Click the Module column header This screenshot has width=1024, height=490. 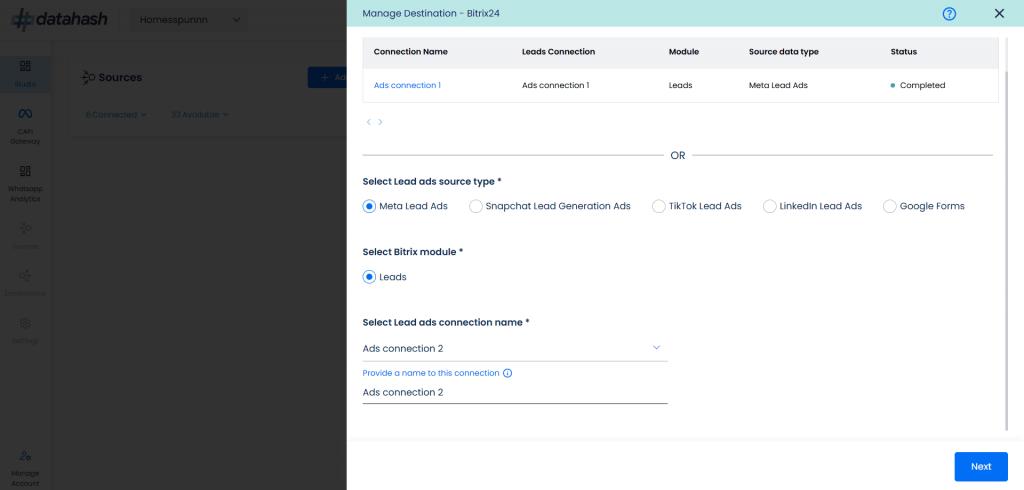coord(684,52)
